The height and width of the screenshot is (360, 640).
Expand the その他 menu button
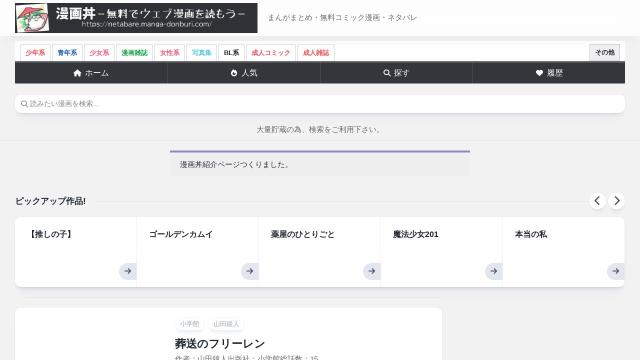tap(604, 52)
